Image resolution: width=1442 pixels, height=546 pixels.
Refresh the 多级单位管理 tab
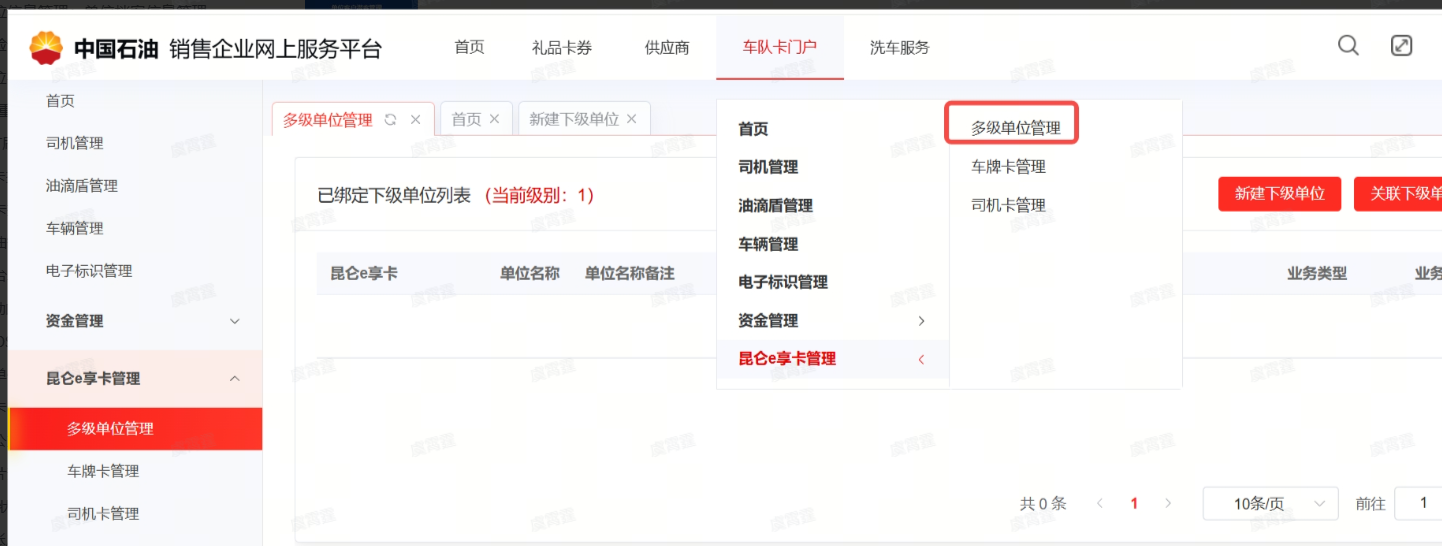(x=391, y=119)
